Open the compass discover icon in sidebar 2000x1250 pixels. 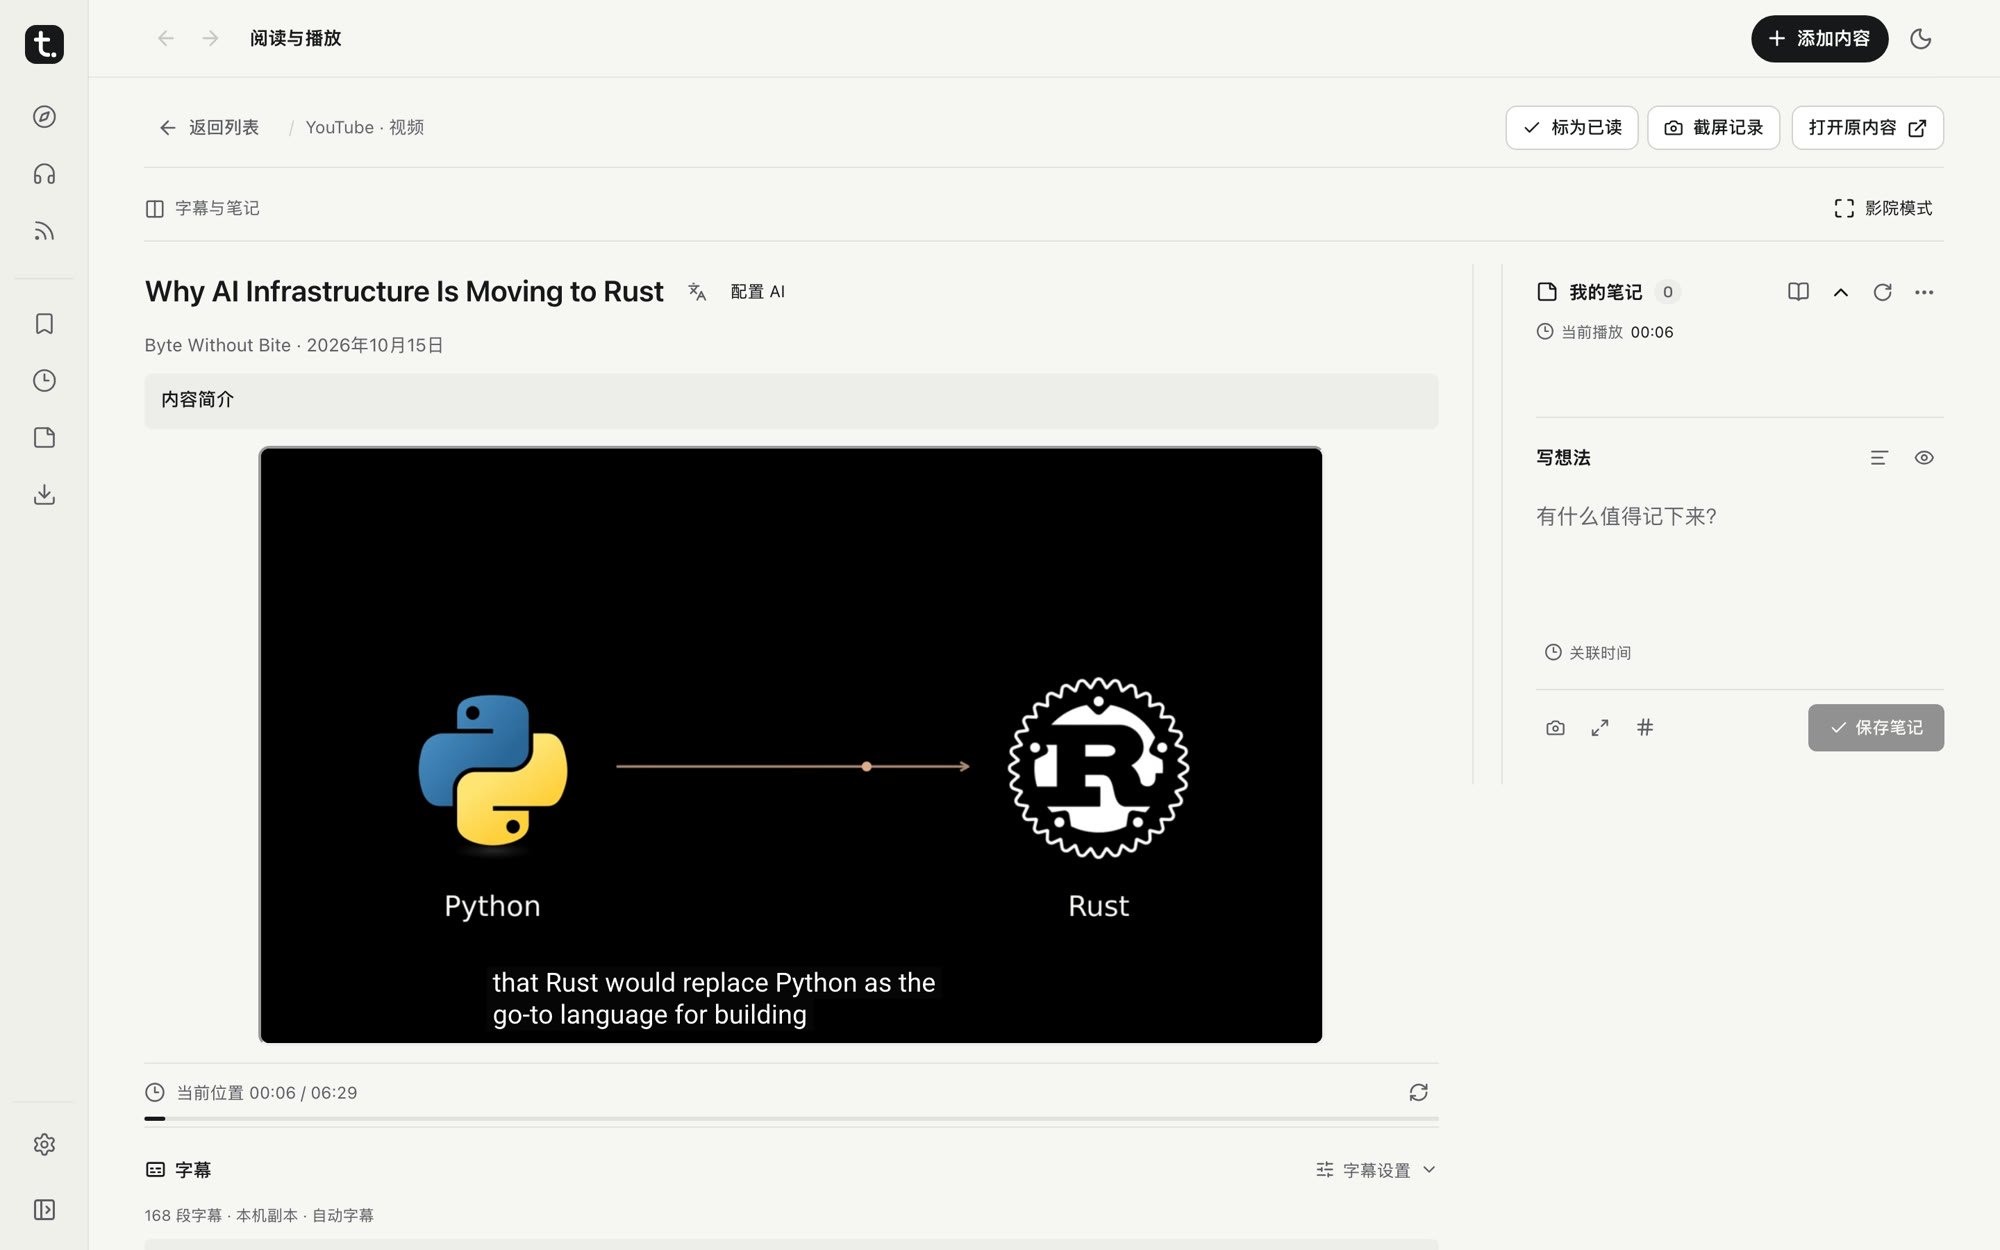44,117
